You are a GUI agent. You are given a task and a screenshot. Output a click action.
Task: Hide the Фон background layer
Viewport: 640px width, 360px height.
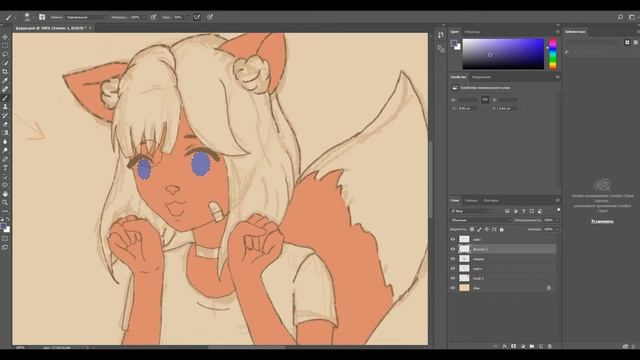tap(453, 288)
